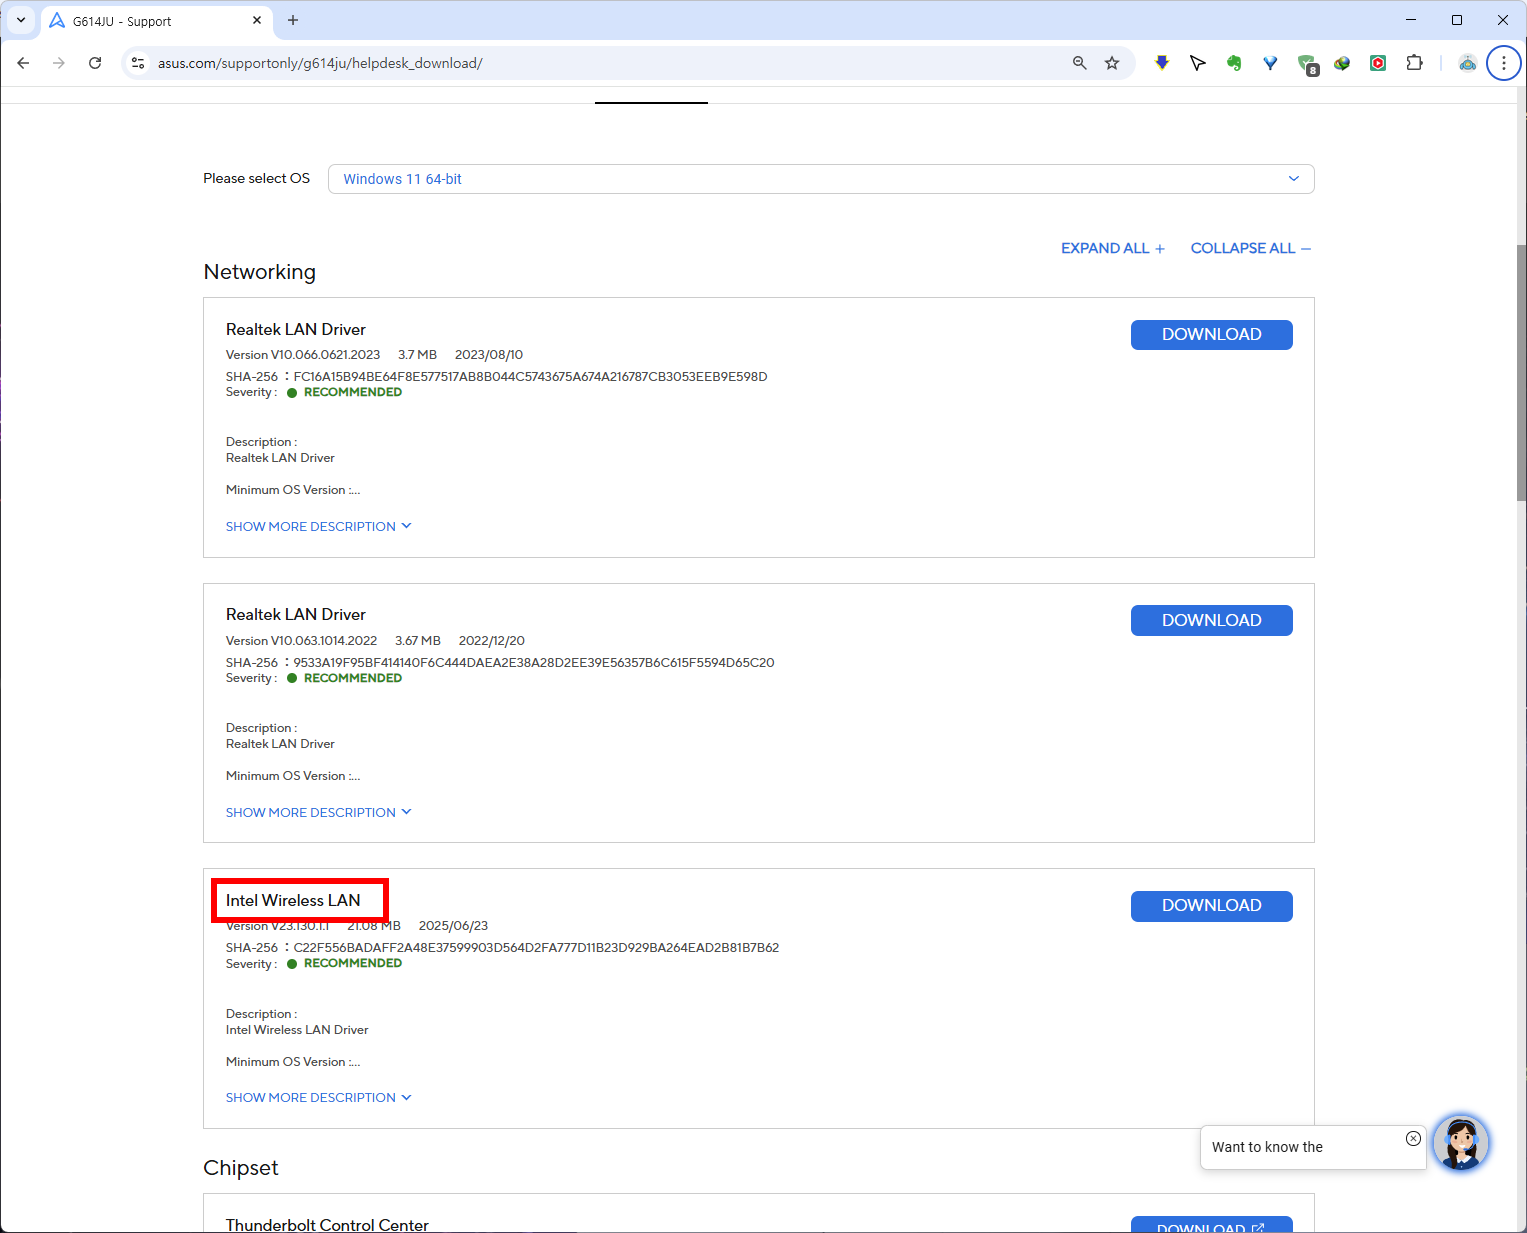
Task: Click the Evernote elephant extension icon
Action: [x=1234, y=63]
